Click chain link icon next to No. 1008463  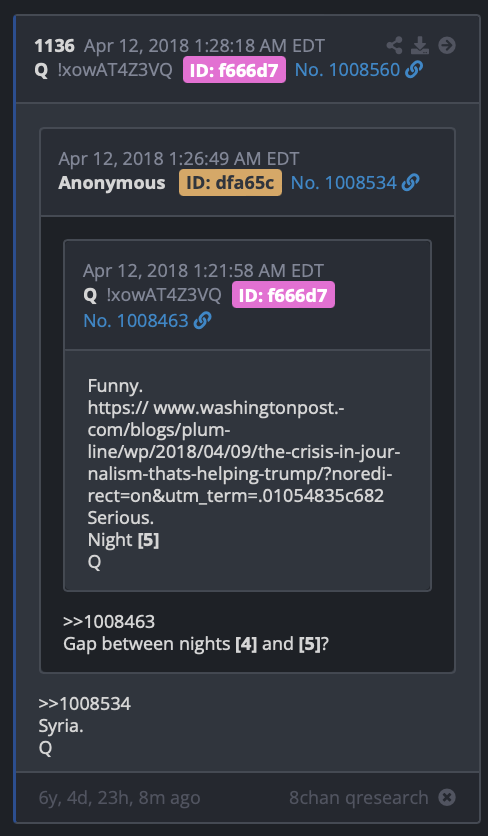coord(203,320)
